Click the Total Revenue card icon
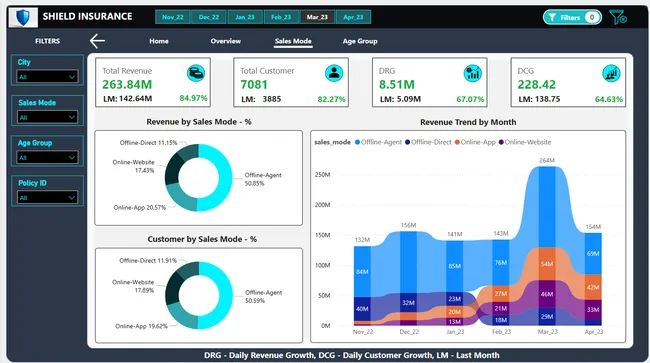The width and height of the screenshot is (650, 363). pos(196,73)
